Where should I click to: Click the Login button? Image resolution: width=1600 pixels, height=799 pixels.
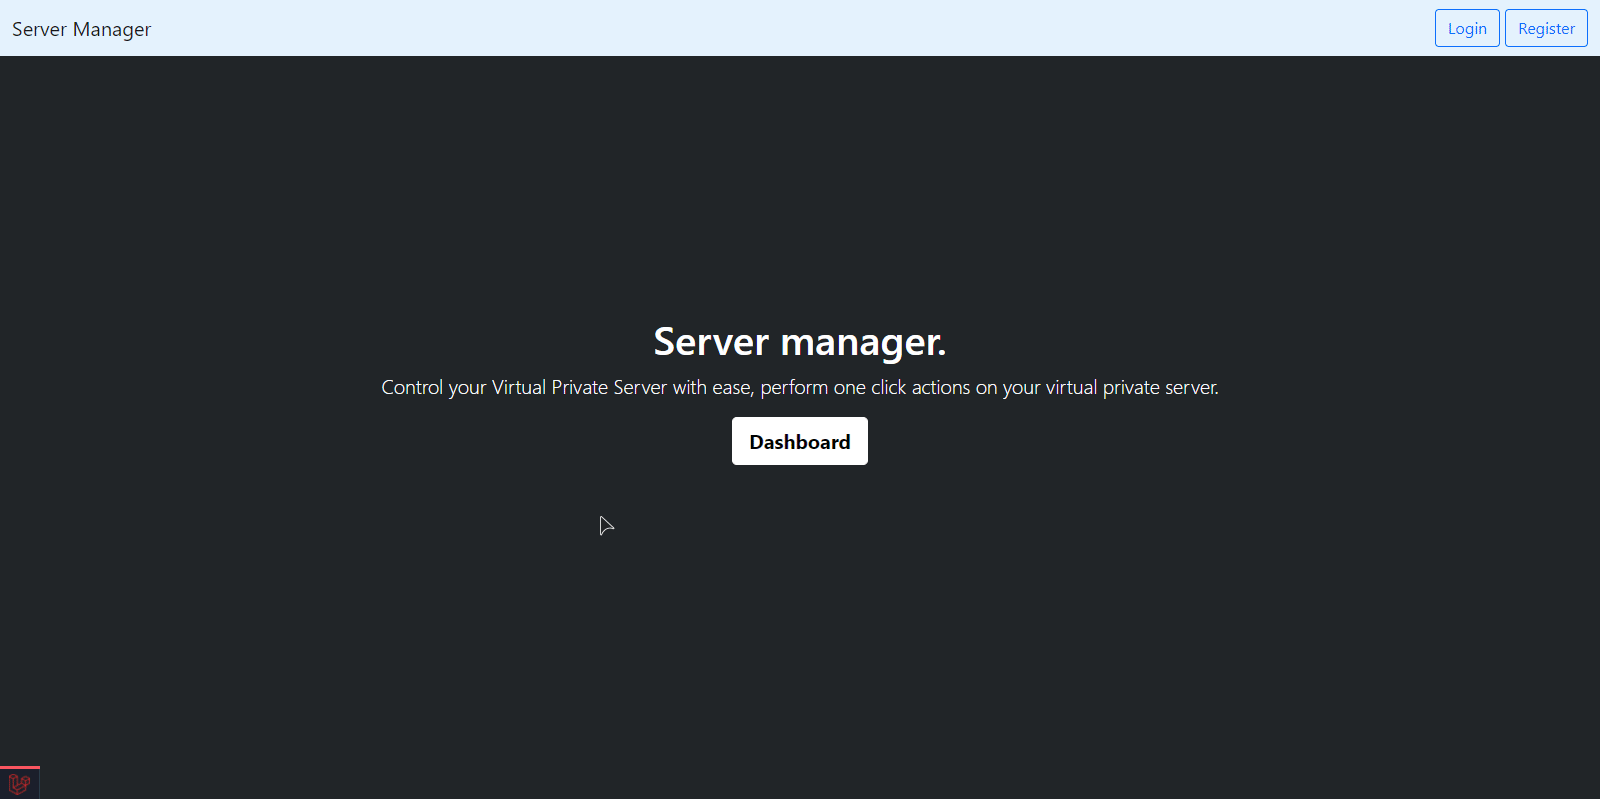click(1467, 28)
